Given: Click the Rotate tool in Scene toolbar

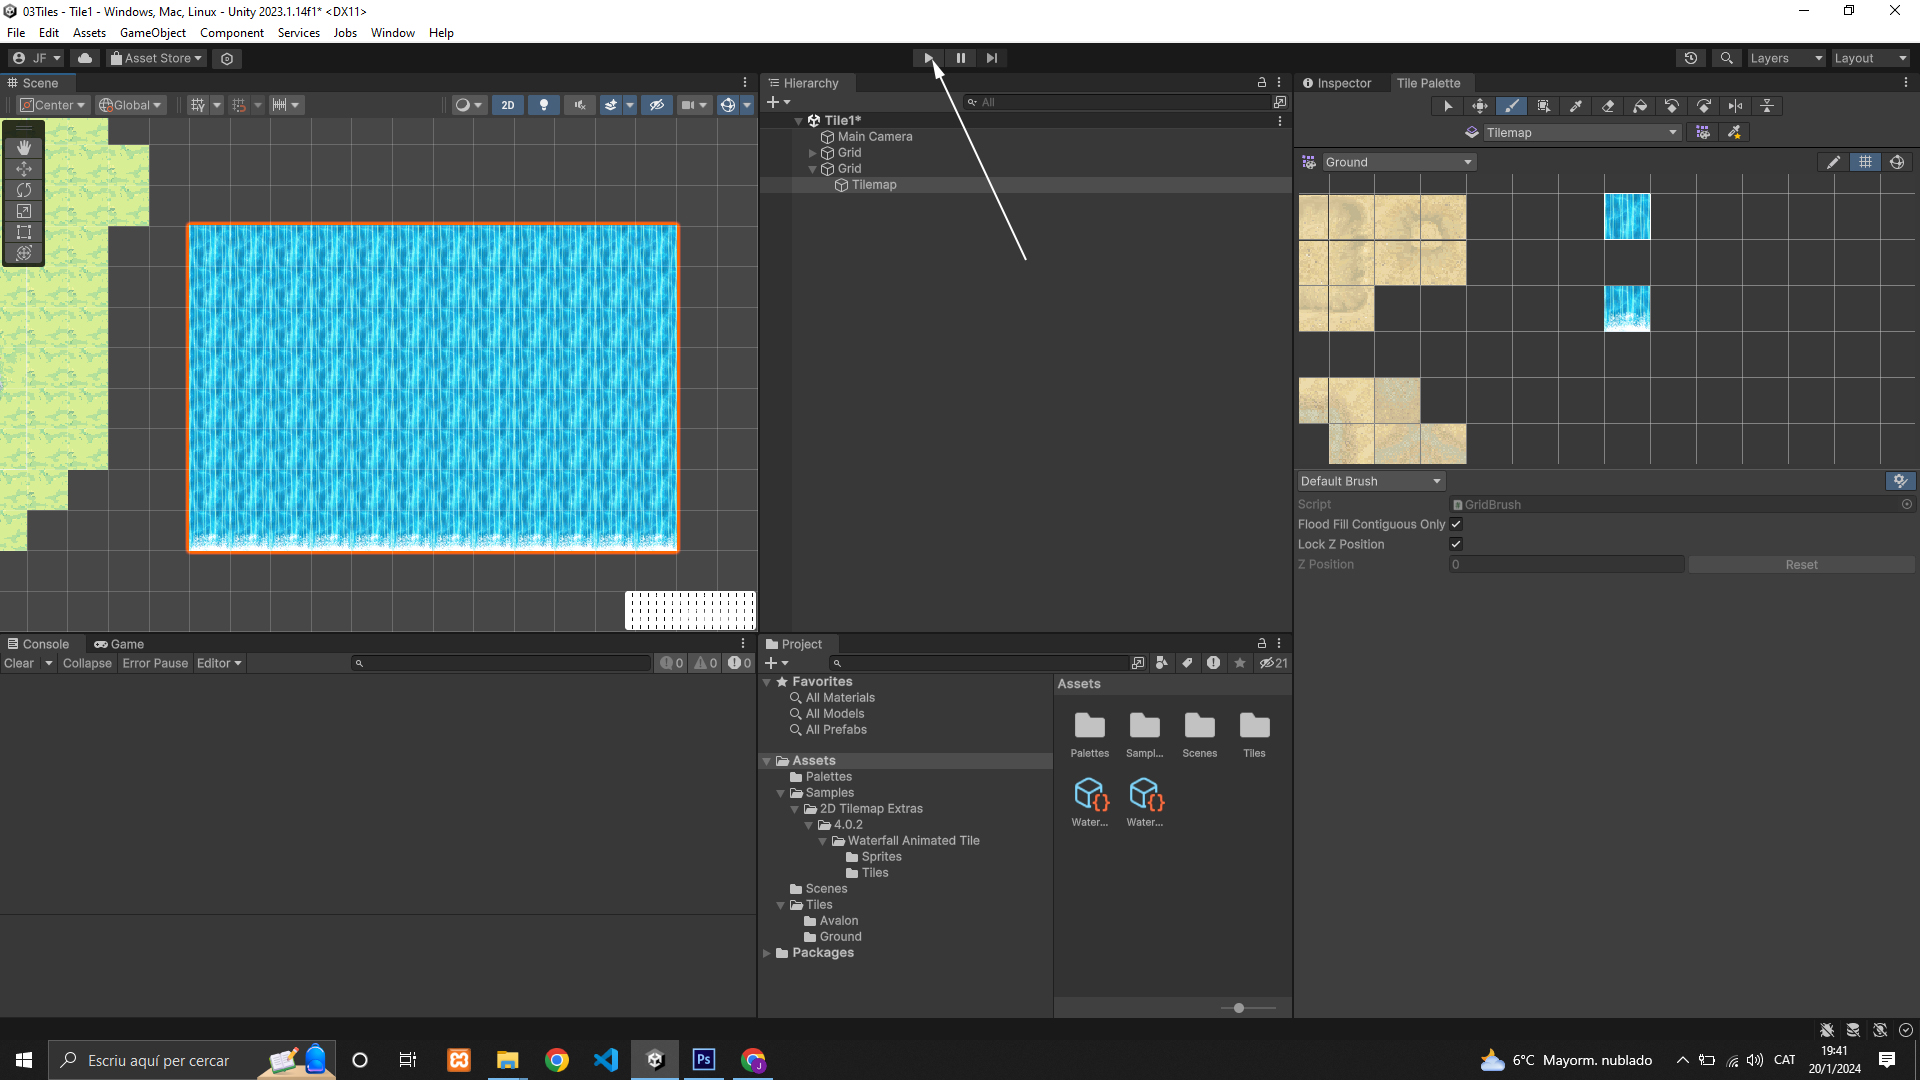Looking at the screenshot, I should (24, 190).
